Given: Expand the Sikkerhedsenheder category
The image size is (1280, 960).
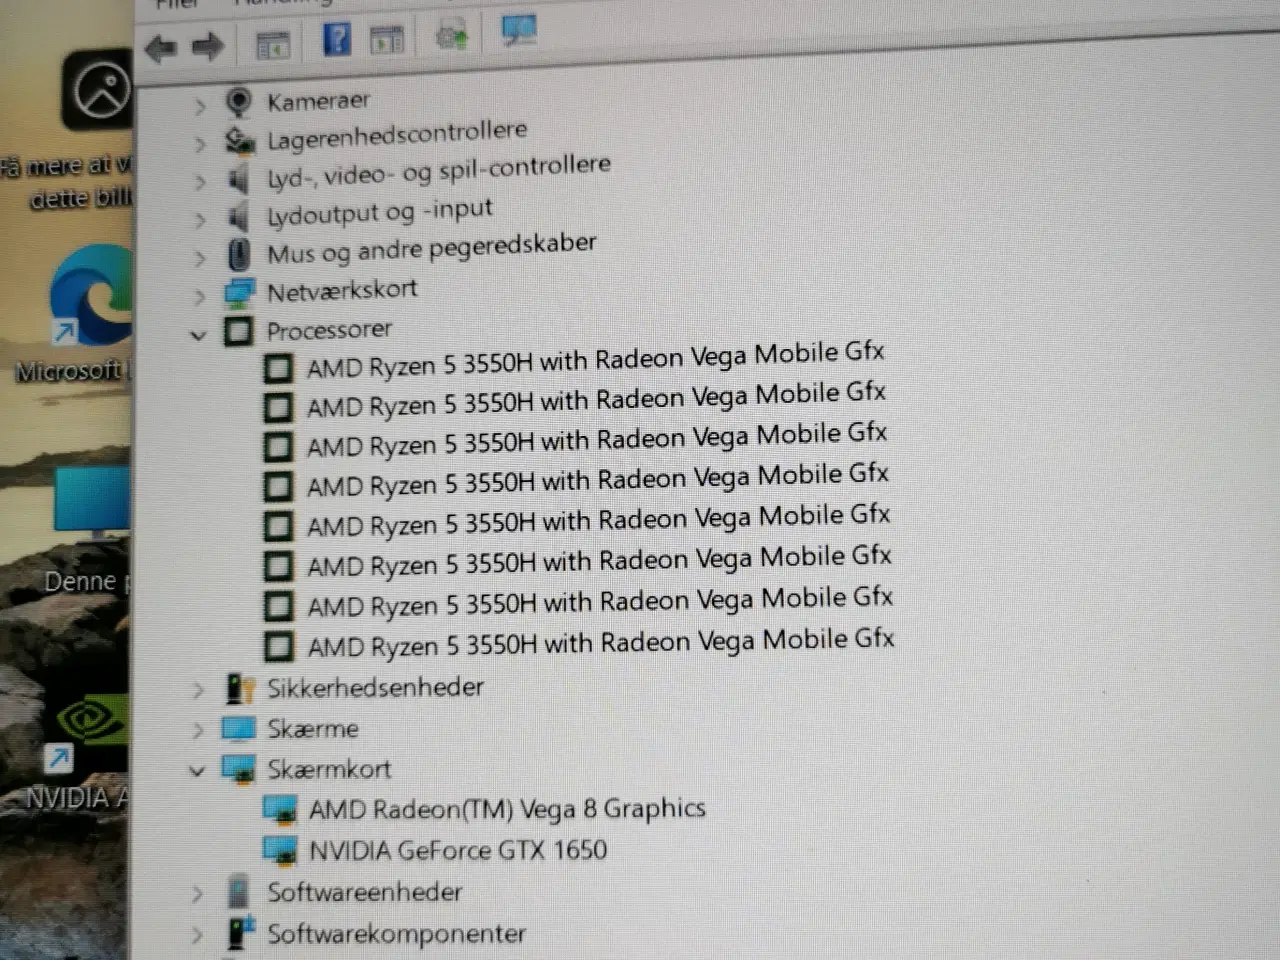Looking at the screenshot, I should [x=198, y=691].
